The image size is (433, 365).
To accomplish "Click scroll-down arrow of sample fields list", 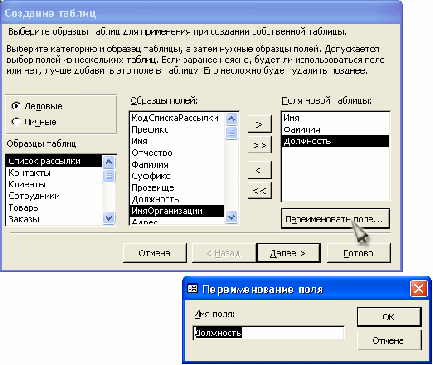I will pos(231,217).
